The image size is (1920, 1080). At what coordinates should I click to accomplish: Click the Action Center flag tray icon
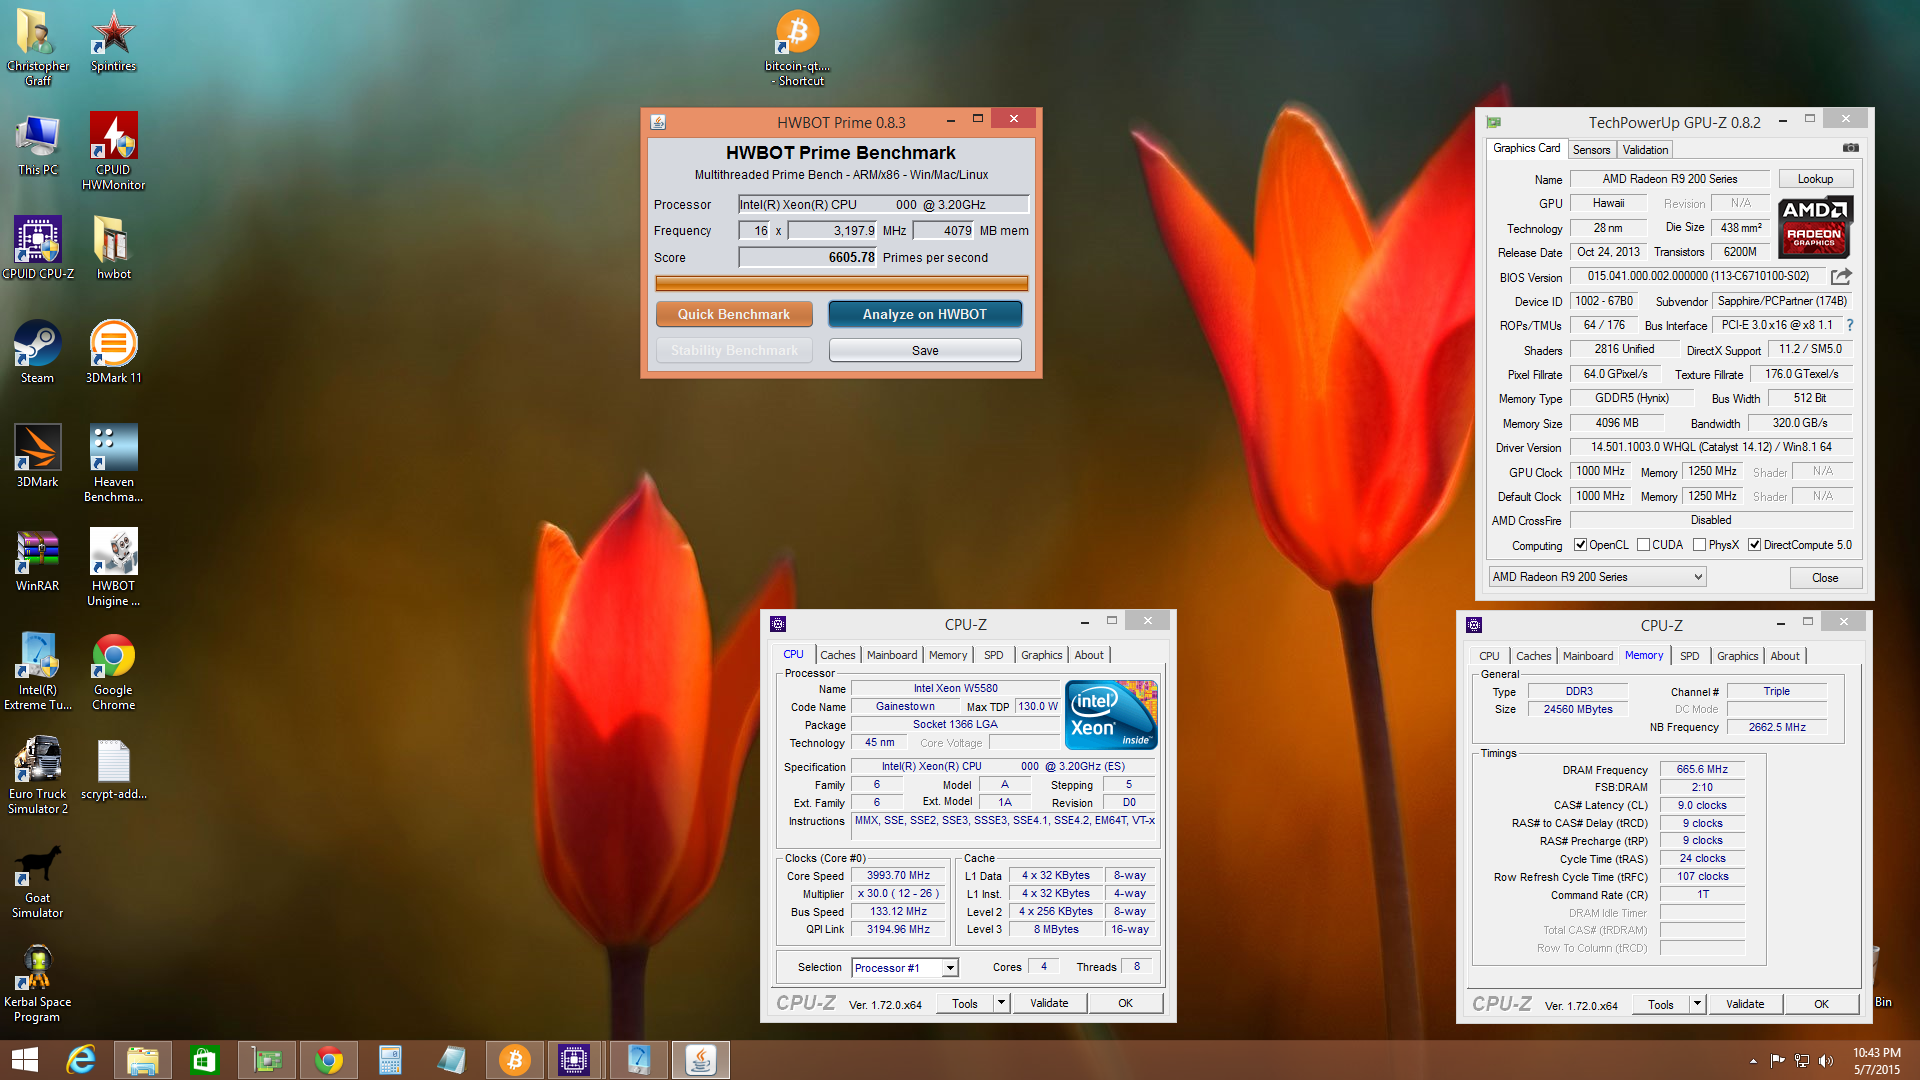point(1777,1061)
